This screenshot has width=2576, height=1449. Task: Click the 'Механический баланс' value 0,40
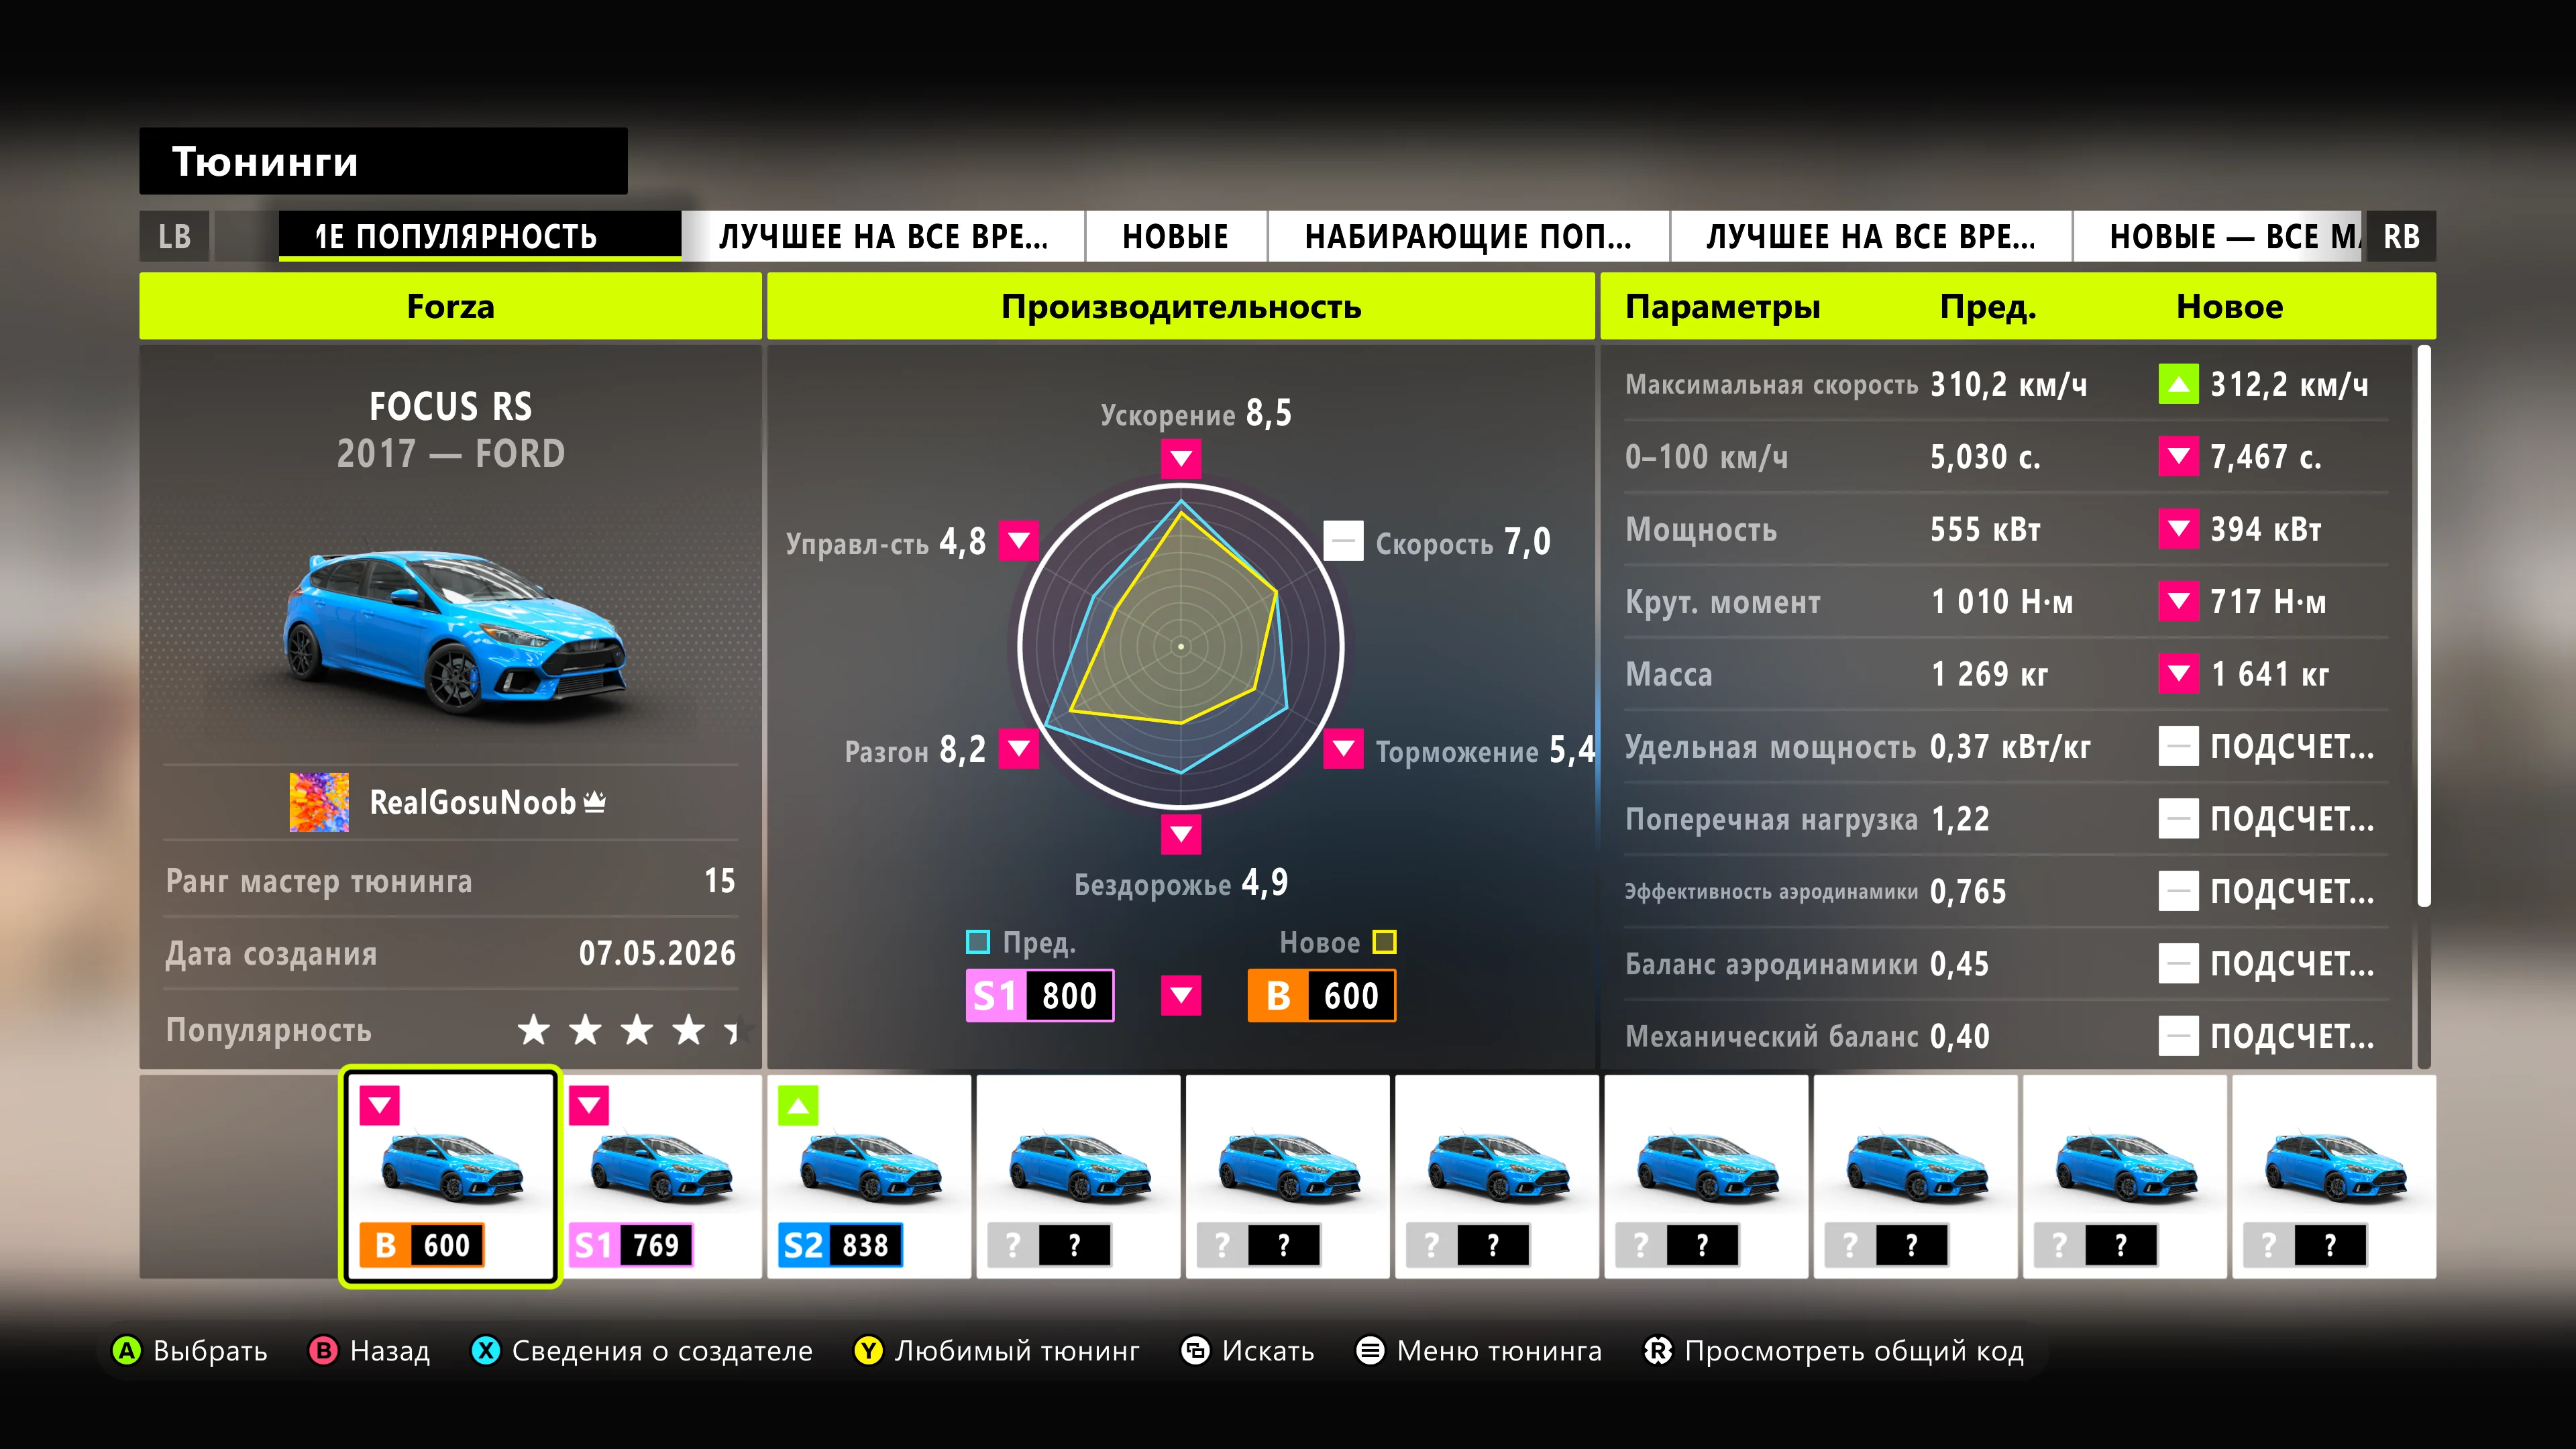[1959, 1036]
